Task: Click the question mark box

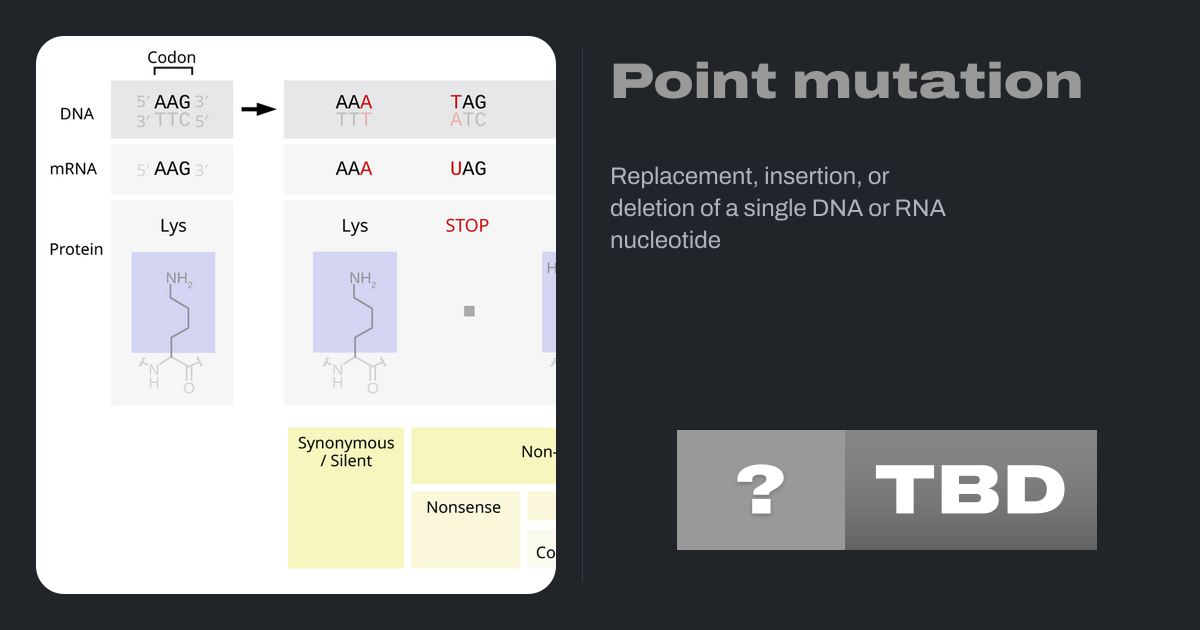Action: (x=761, y=490)
